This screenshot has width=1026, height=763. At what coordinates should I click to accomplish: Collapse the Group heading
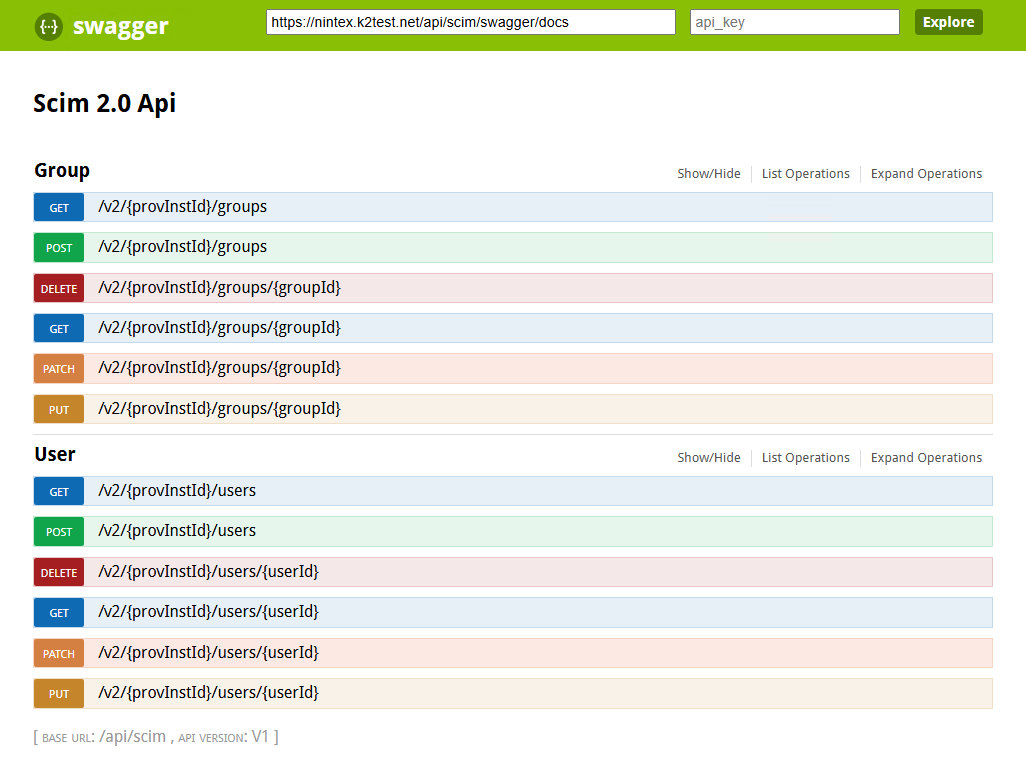tap(62, 171)
